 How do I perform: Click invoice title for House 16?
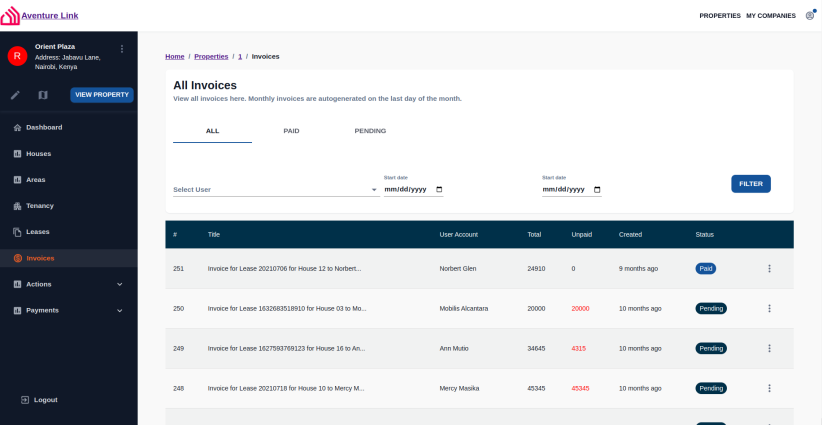(x=286, y=348)
